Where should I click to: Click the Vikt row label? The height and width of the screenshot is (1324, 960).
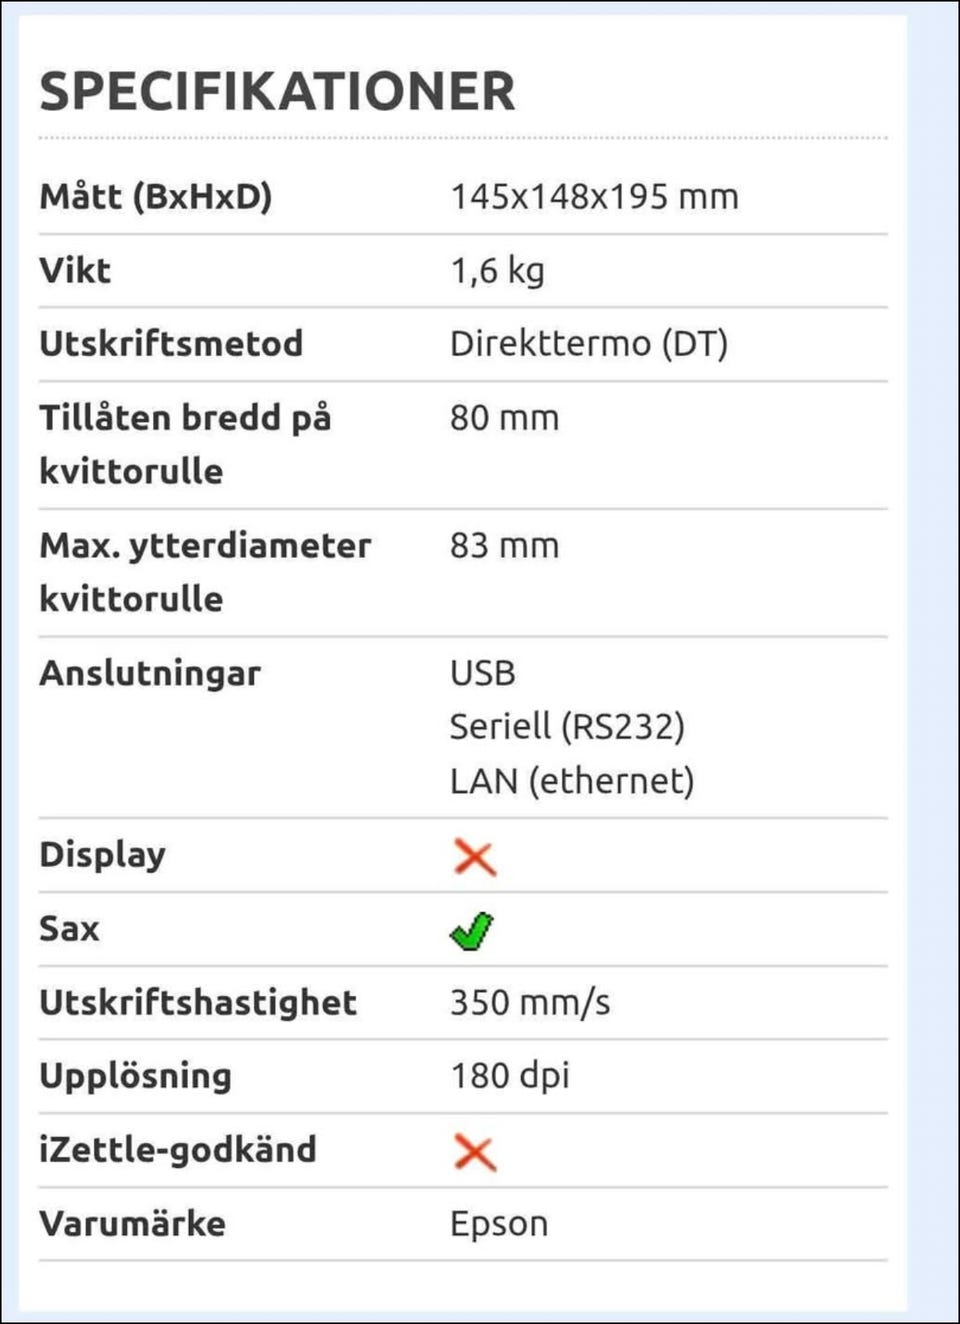coord(75,270)
